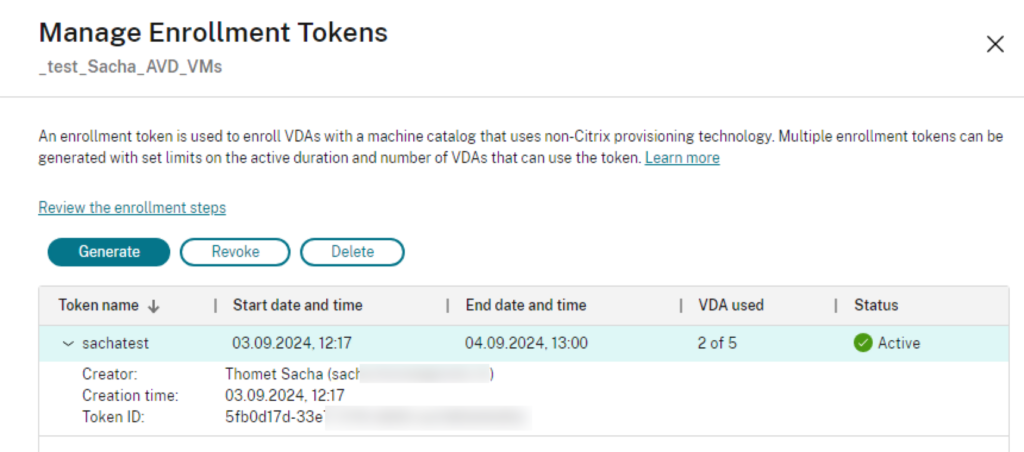Click the Token ID value 5fb0d17d-33e
Screen dimensions: 1024x452
(275, 417)
